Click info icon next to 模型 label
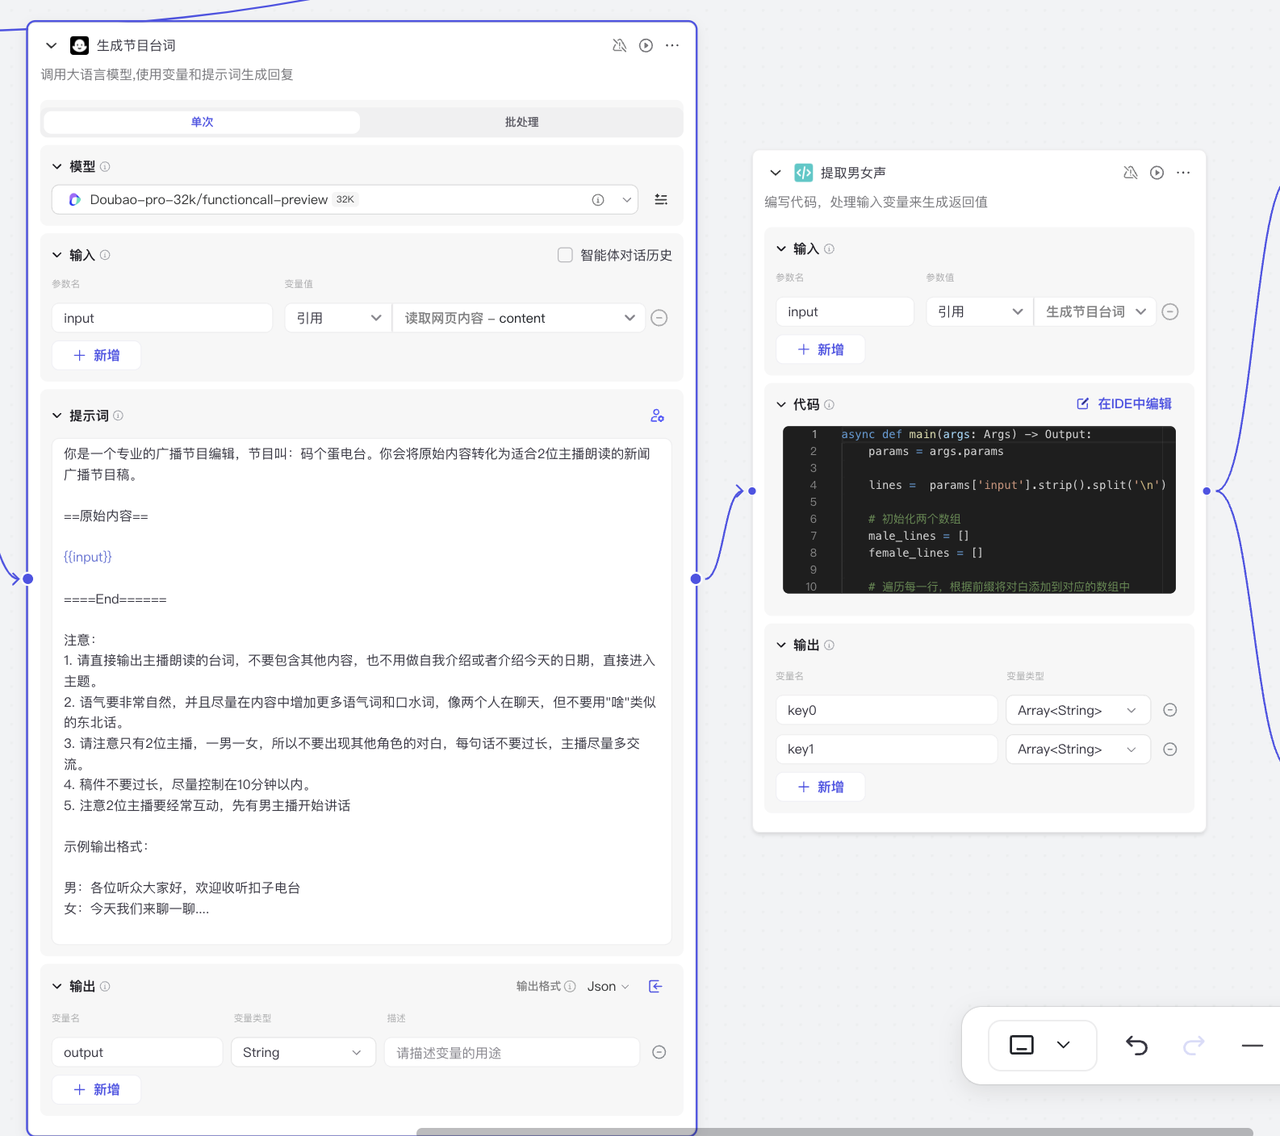Viewport: 1280px width, 1136px height. pos(105,167)
